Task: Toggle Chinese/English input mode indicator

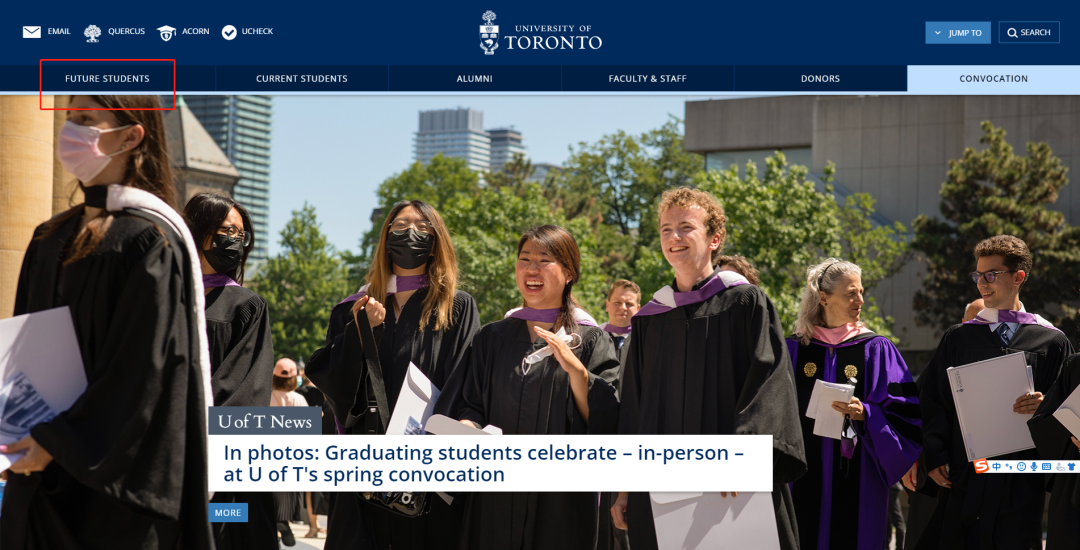Action: tap(997, 466)
